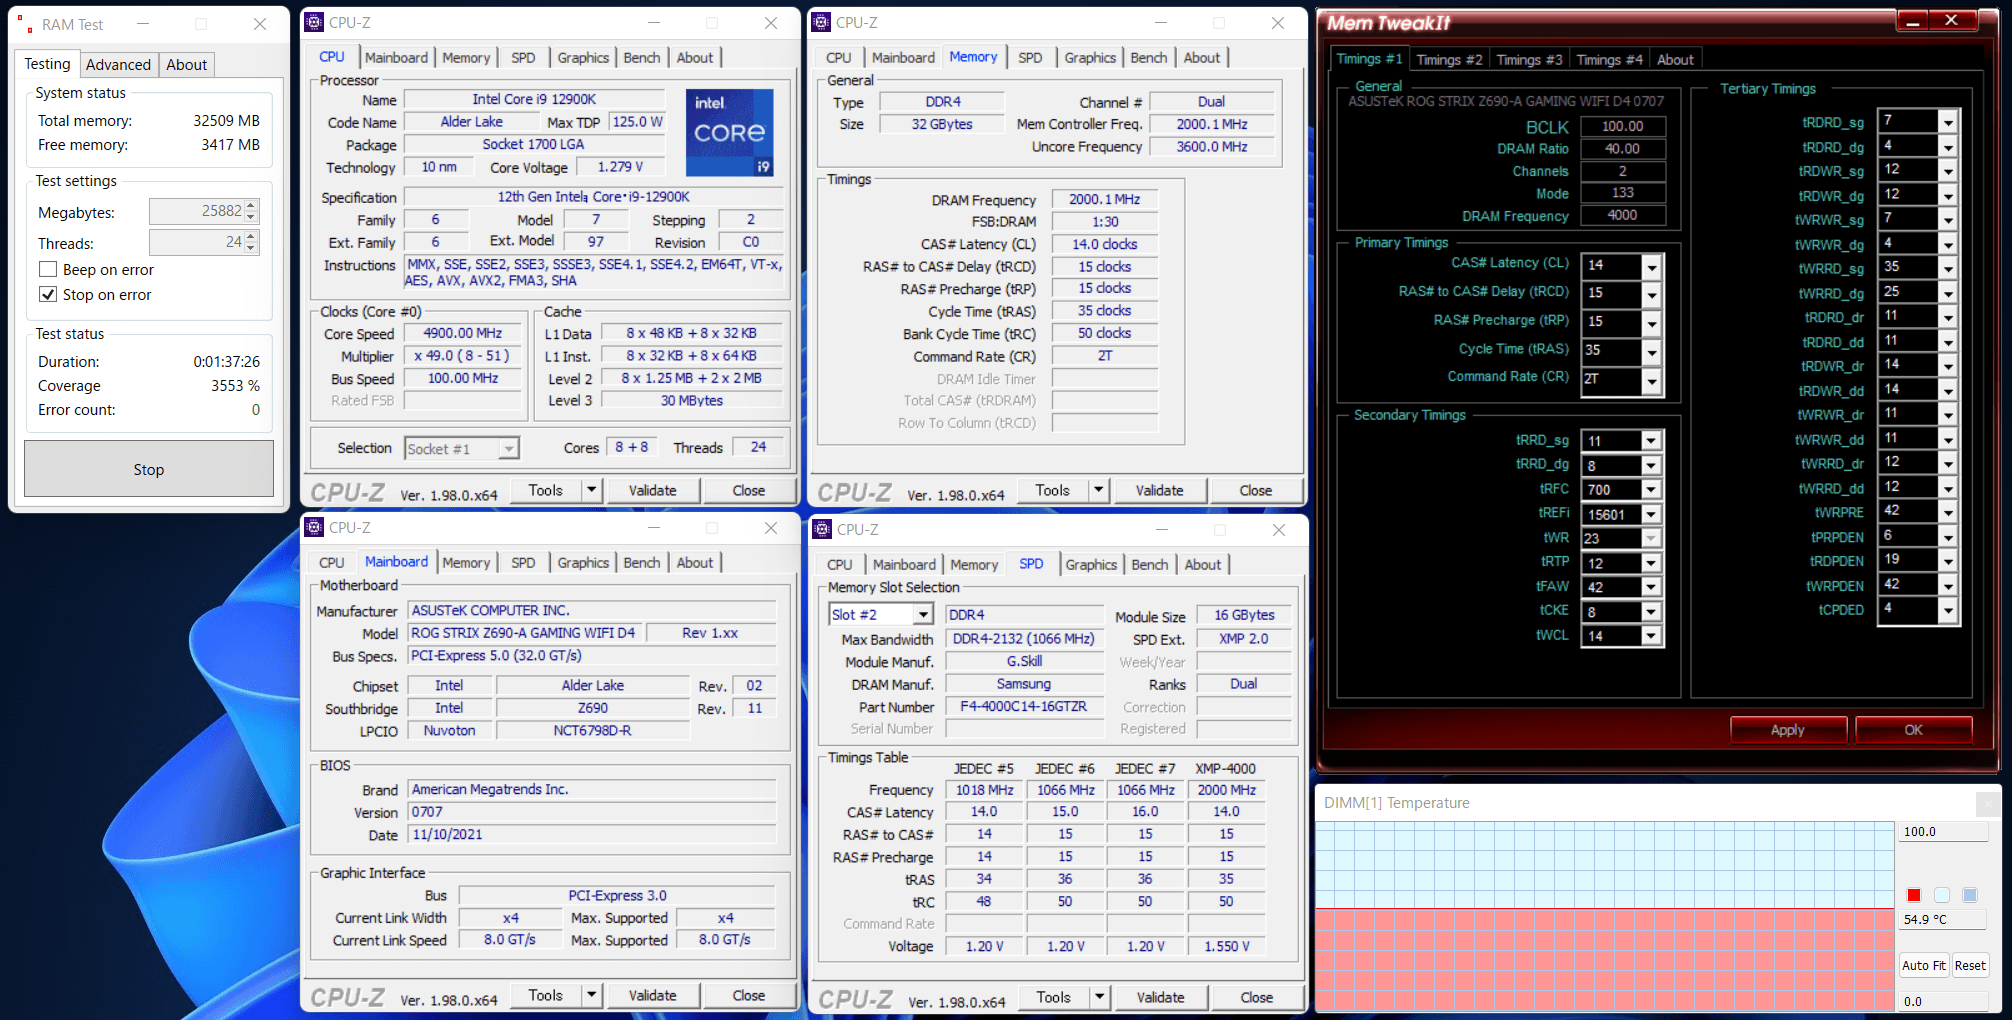Click Validate in the SPD window

pyautogui.click(x=1160, y=997)
